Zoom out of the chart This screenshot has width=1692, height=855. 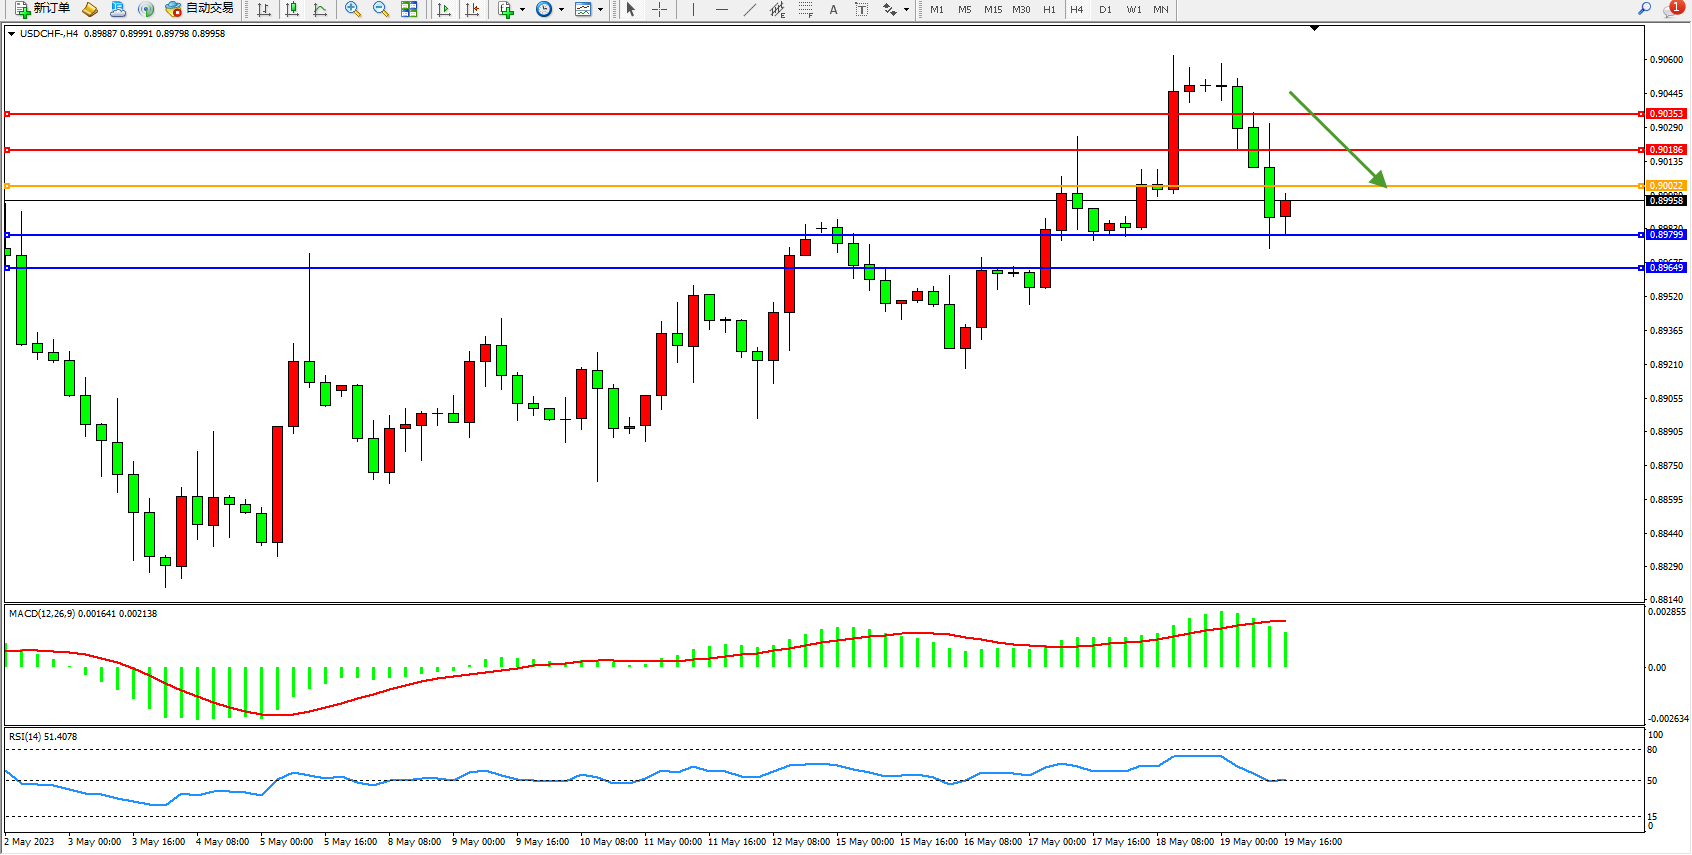pos(381,9)
